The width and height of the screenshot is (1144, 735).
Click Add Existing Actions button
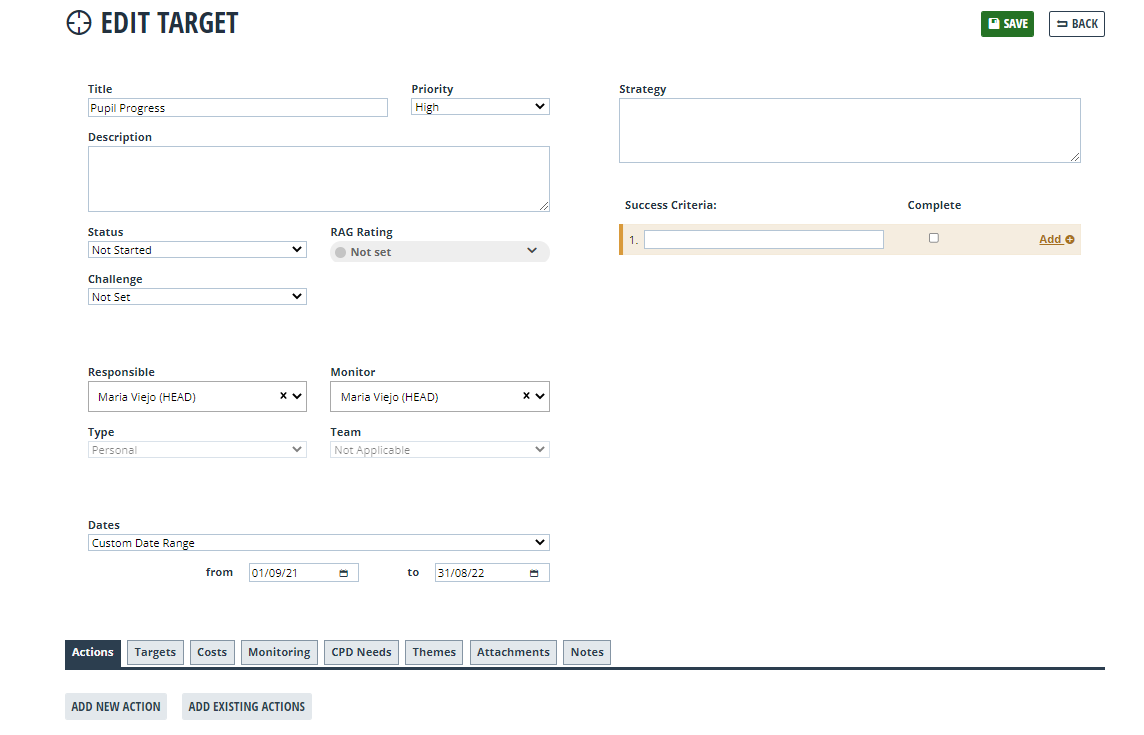(247, 707)
